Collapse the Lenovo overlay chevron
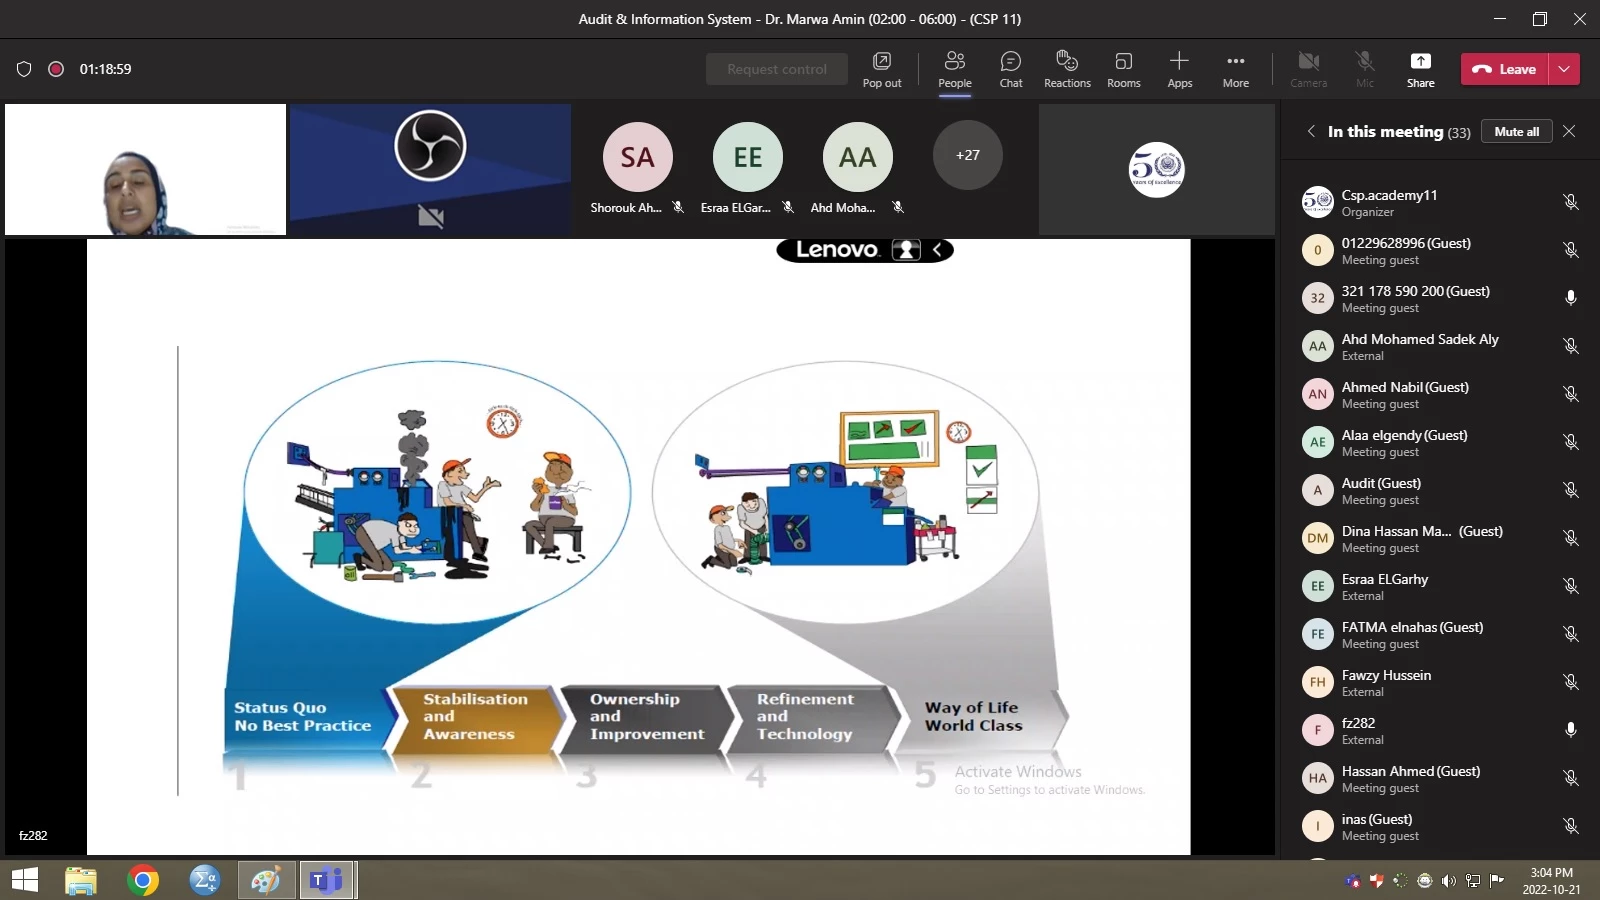The image size is (1600, 900). tap(938, 250)
